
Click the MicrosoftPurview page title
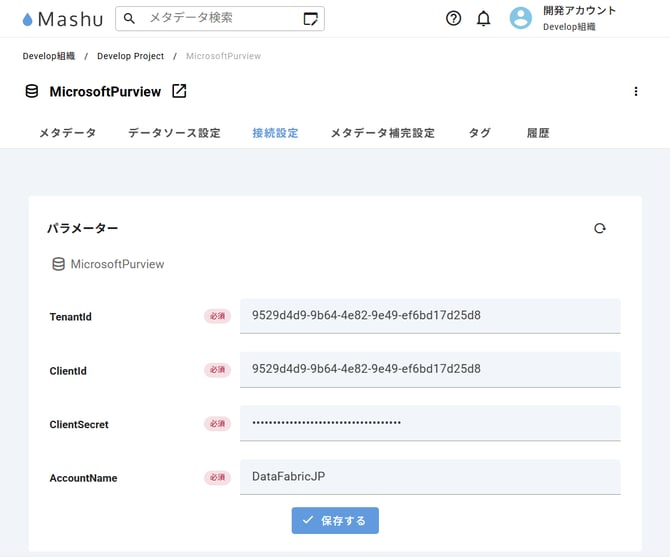[x=105, y=91]
